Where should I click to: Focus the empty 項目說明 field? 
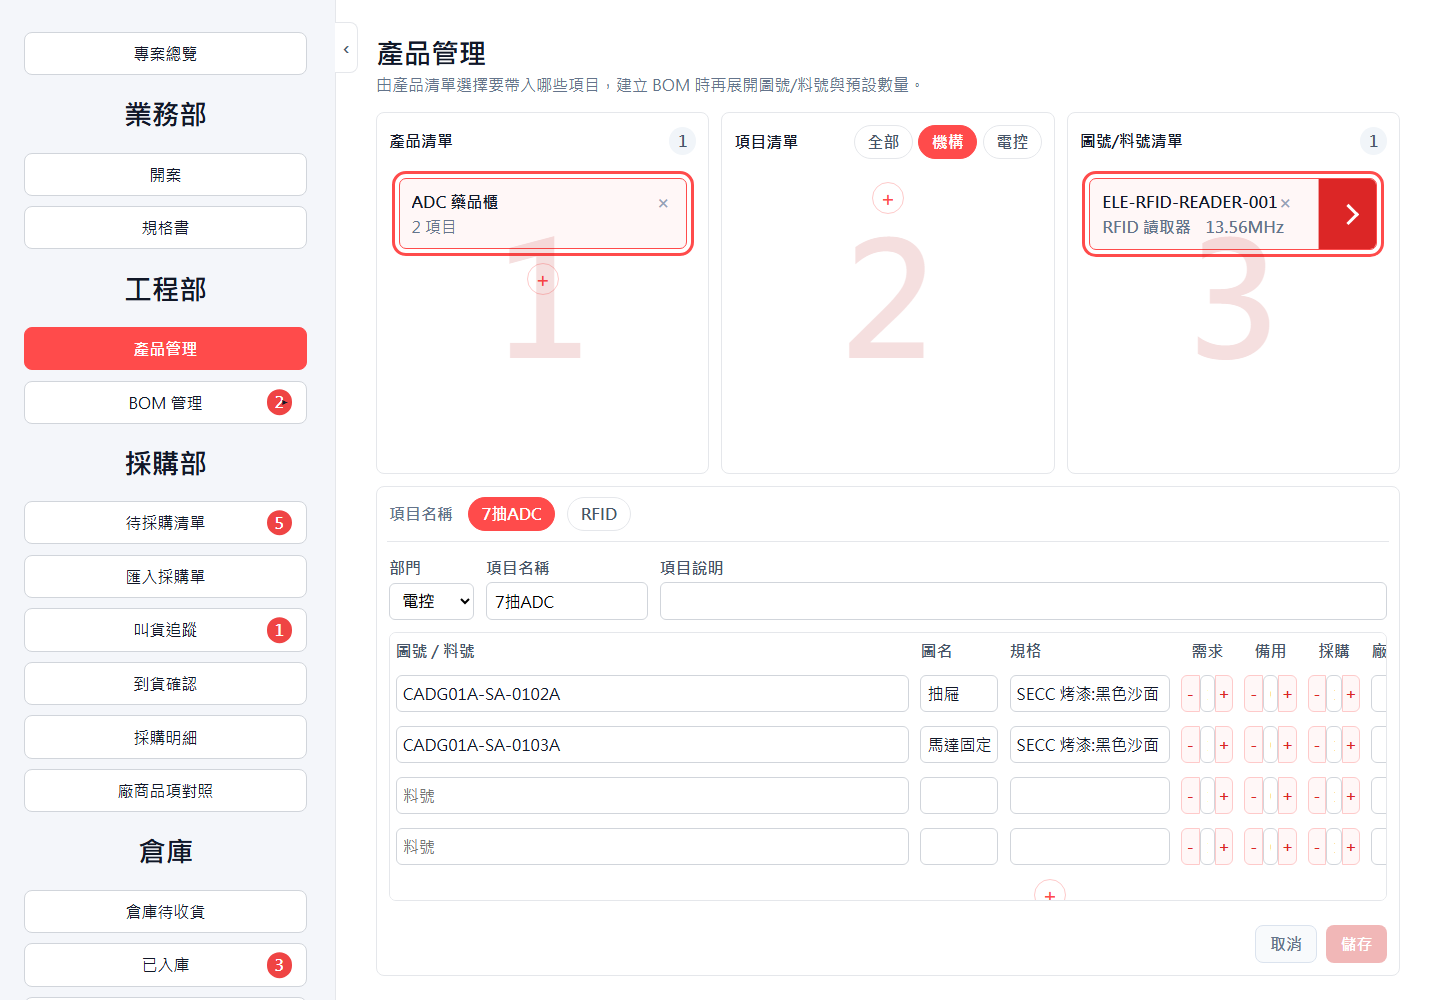1023,601
